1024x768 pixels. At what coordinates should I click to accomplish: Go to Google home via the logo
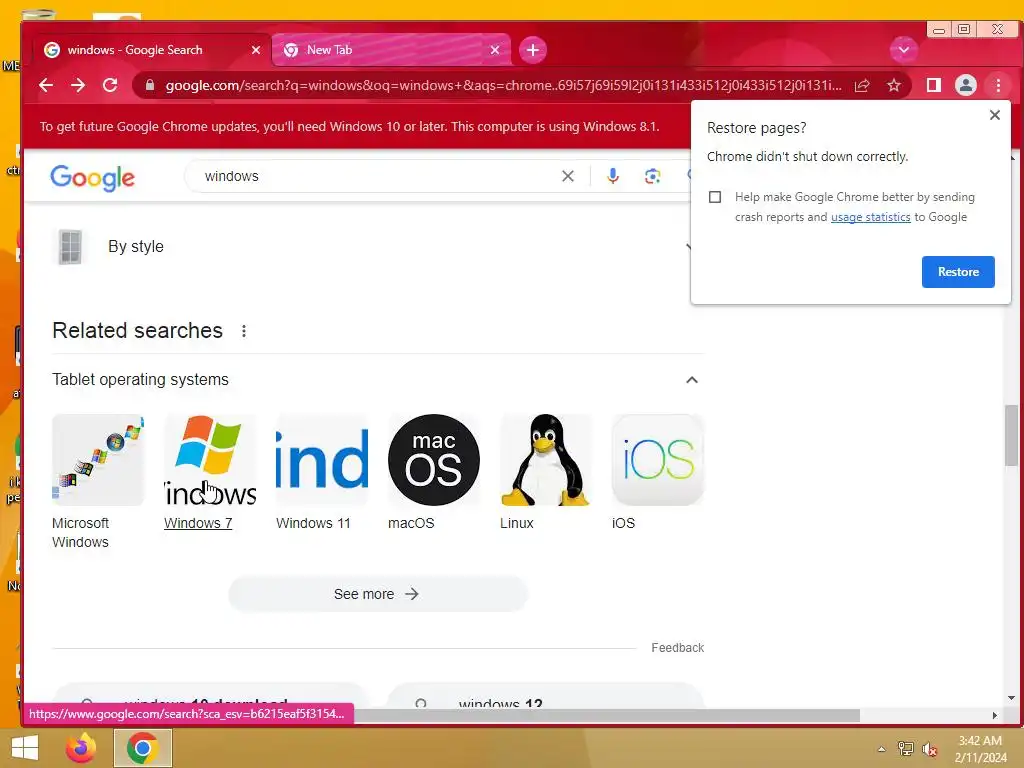pyautogui.click(x=93, y=177)
